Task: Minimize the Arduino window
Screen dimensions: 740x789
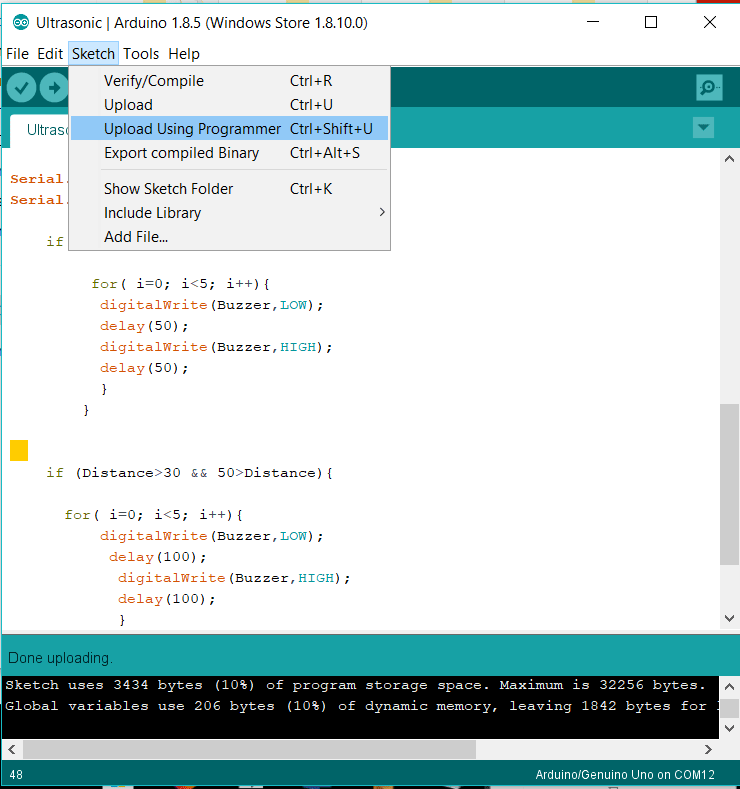Action: click(x=593, y=22)
